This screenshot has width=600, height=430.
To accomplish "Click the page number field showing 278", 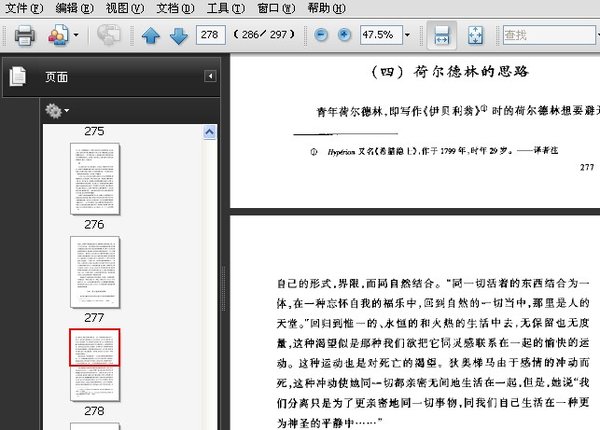I will point(210,35).
